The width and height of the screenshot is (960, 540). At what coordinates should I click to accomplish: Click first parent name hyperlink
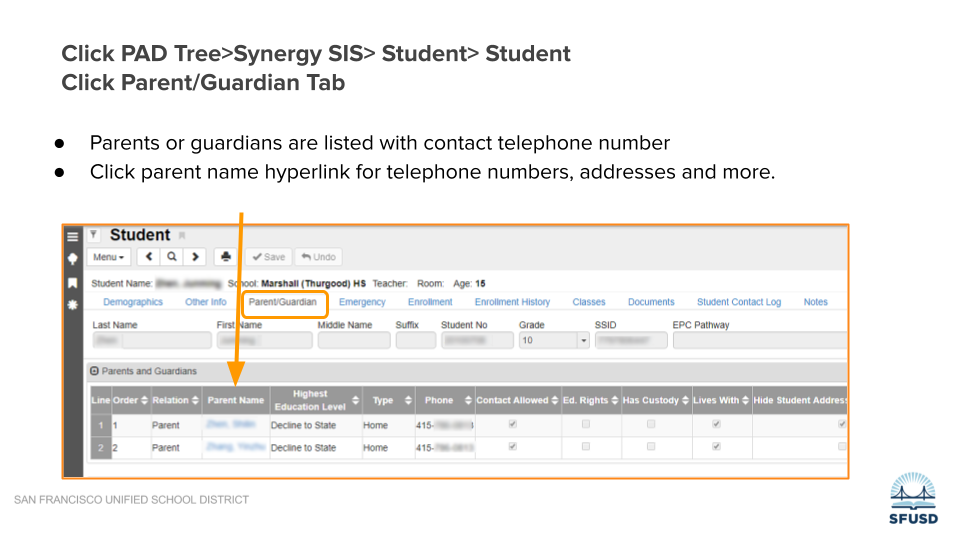(x=232, y=424)
